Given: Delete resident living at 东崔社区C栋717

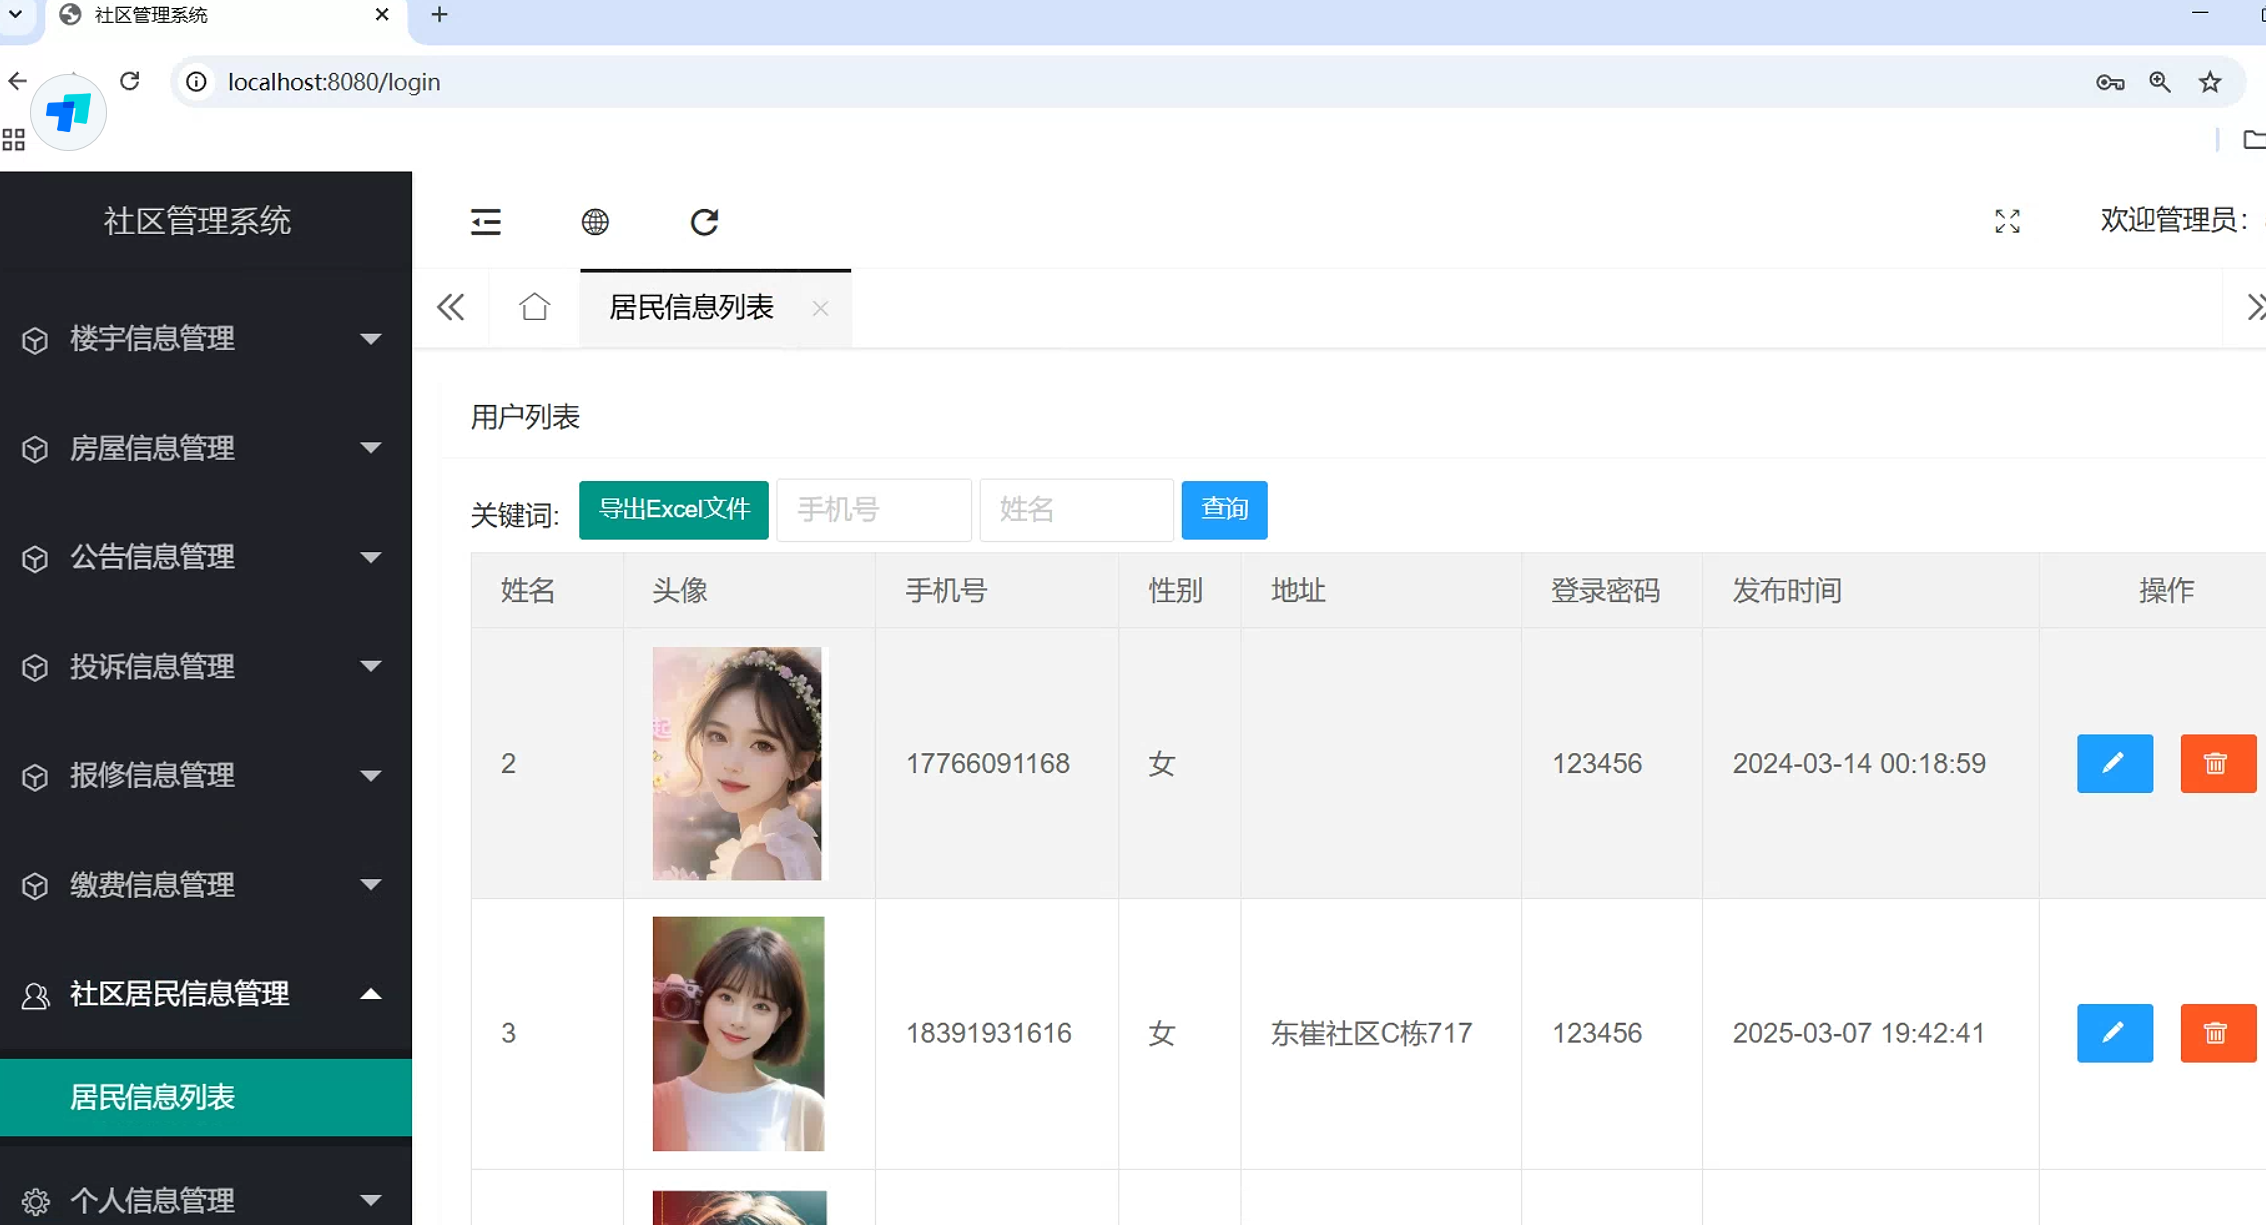Looking at the screenshot, I should [x=2217, y=1033].
